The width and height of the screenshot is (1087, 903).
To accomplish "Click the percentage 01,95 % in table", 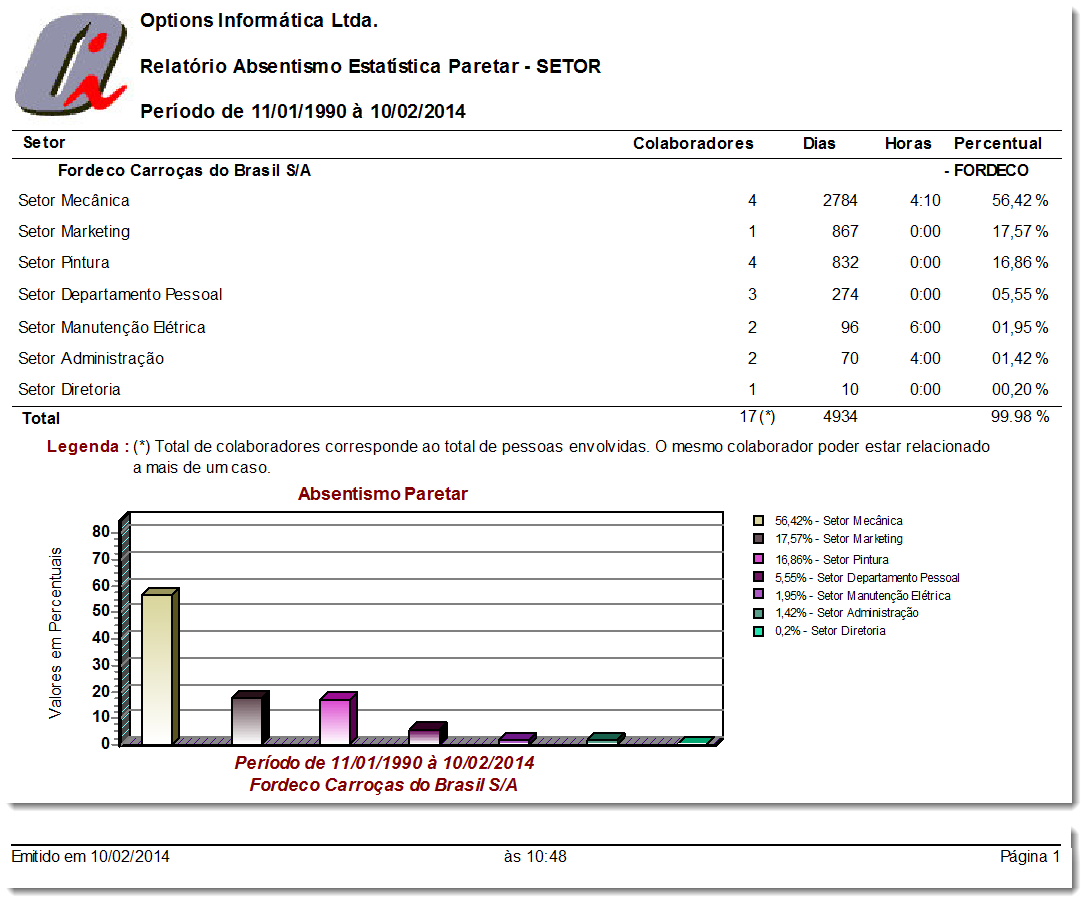I will (x=1020, y=327).
